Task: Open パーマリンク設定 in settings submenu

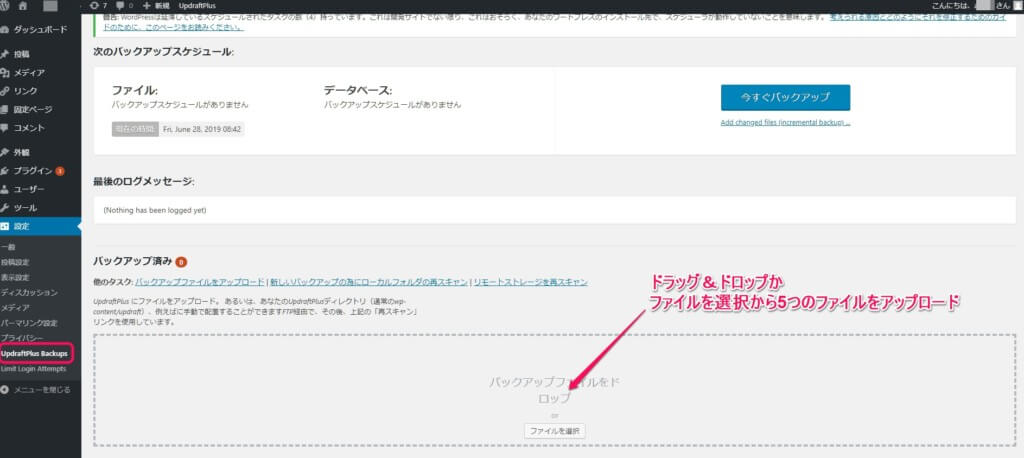Action: point(29,323)
